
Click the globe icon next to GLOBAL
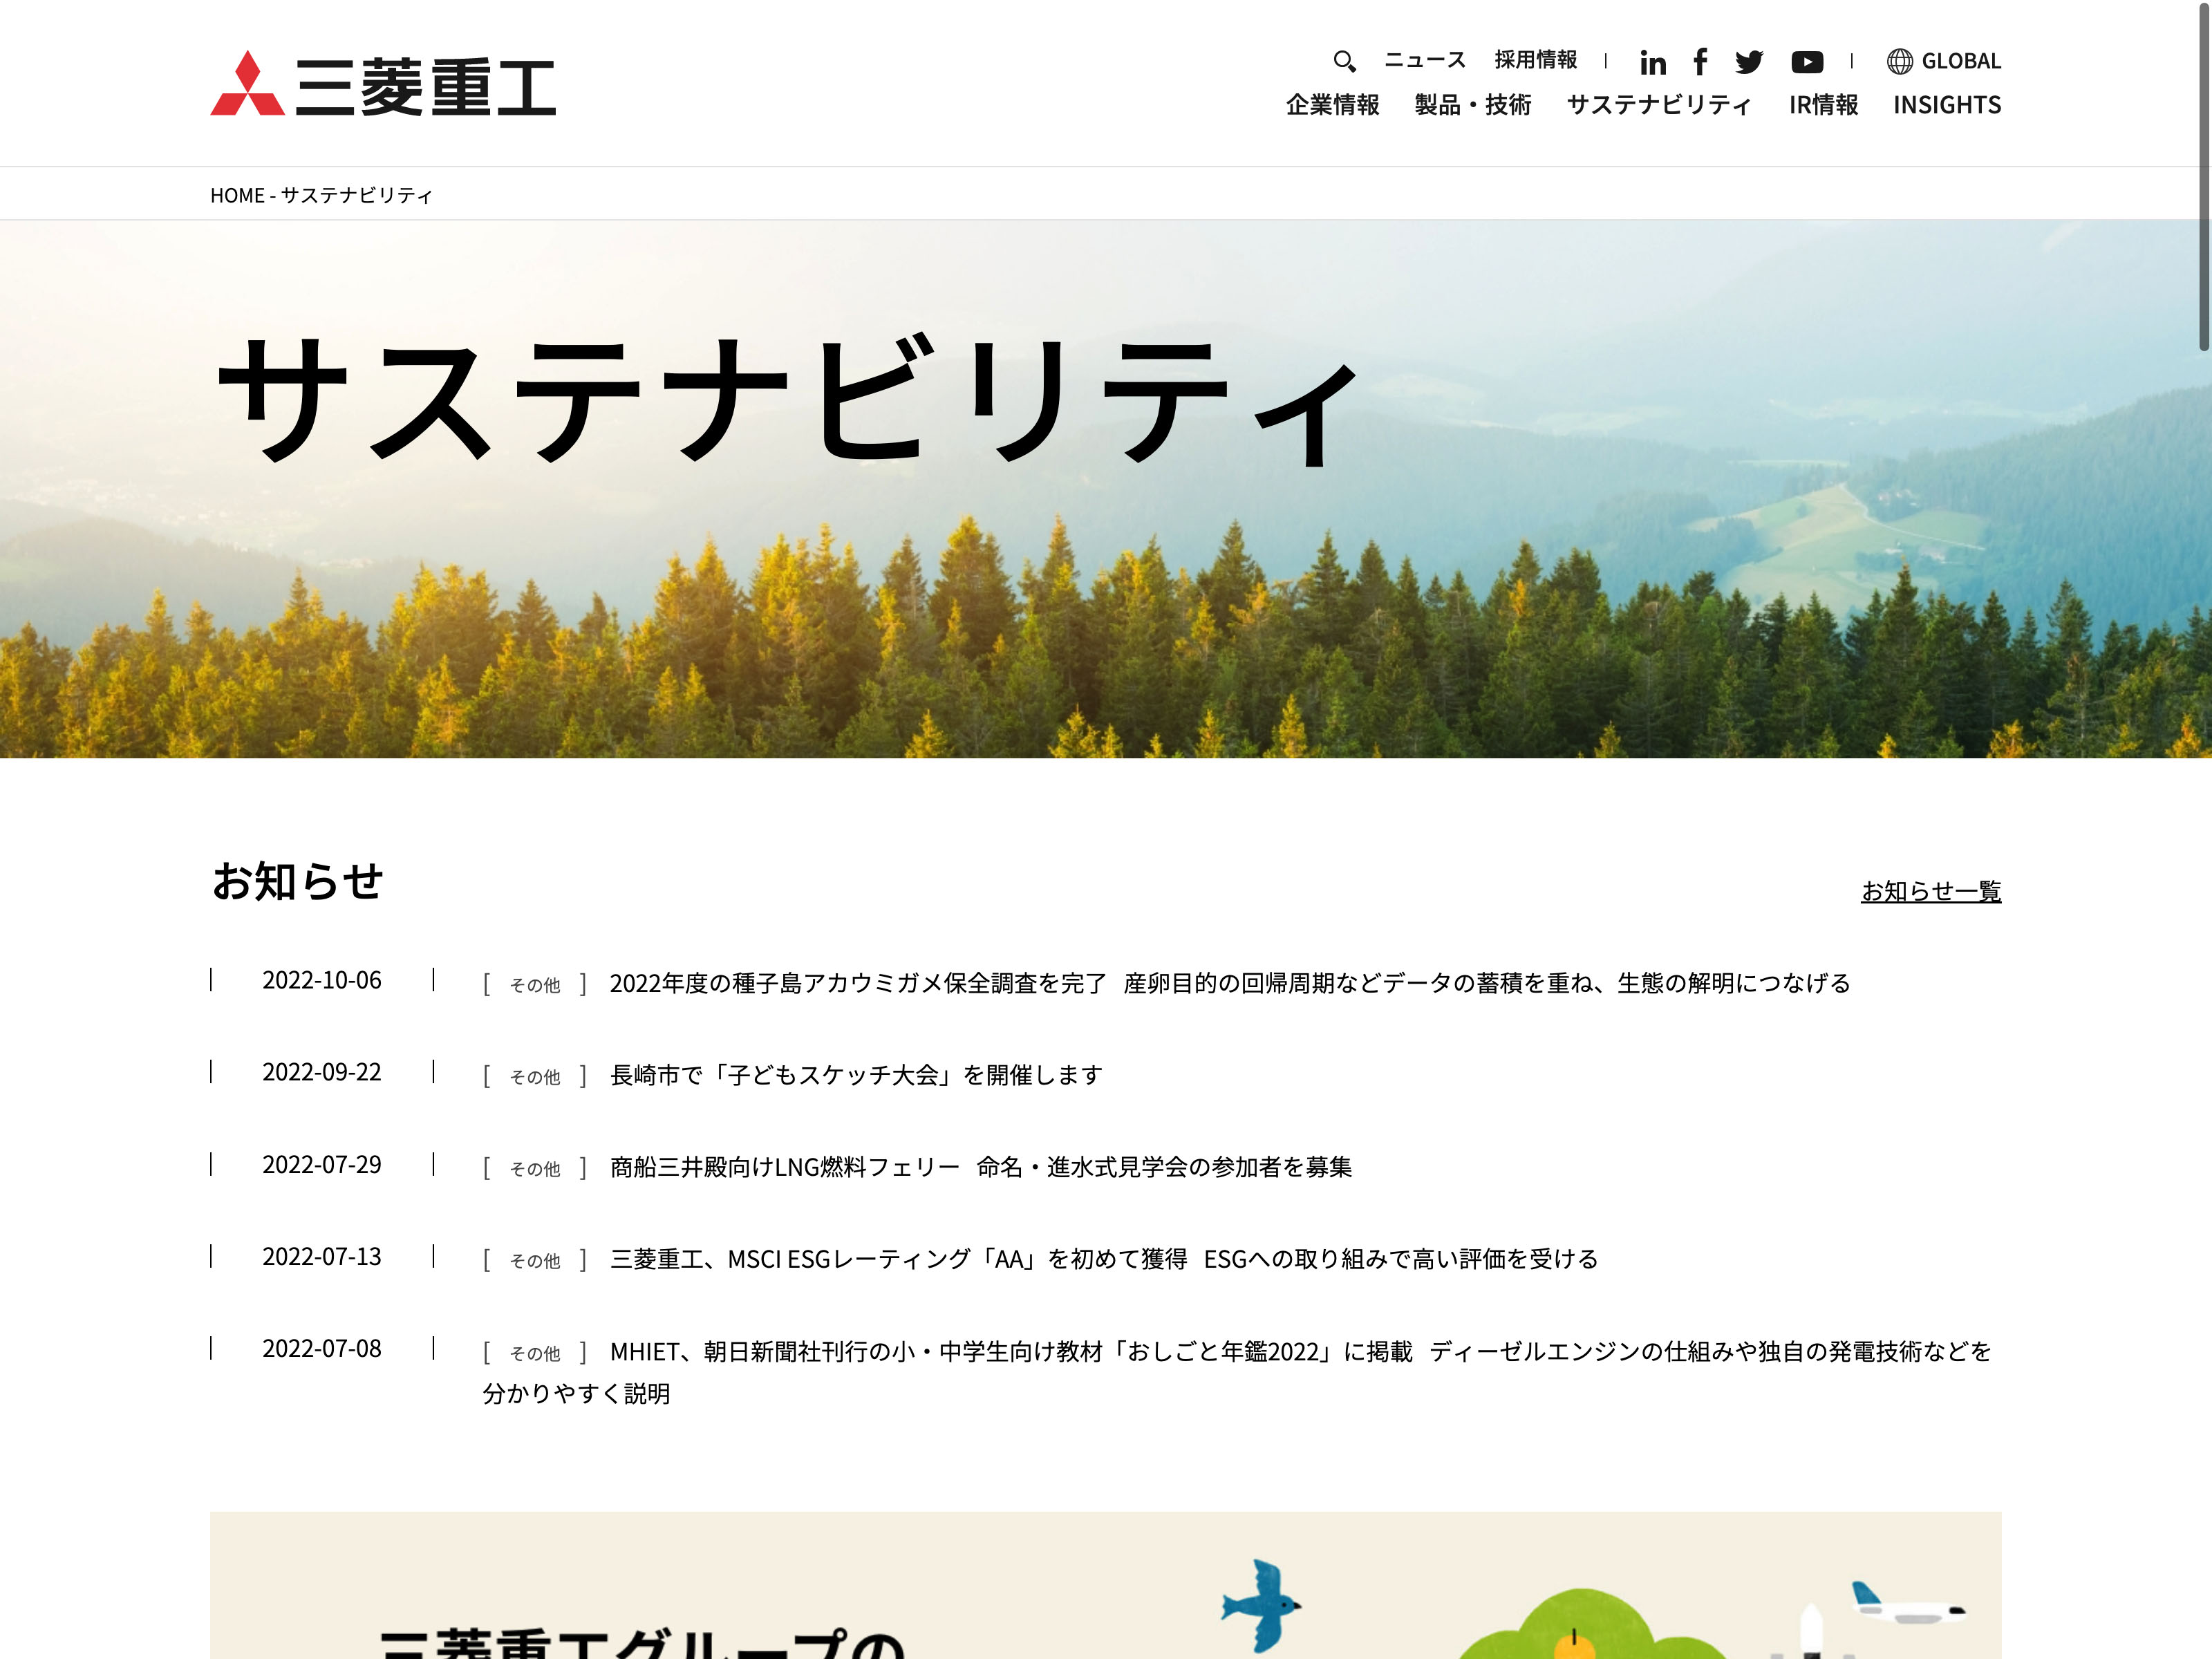point(1899,61)
